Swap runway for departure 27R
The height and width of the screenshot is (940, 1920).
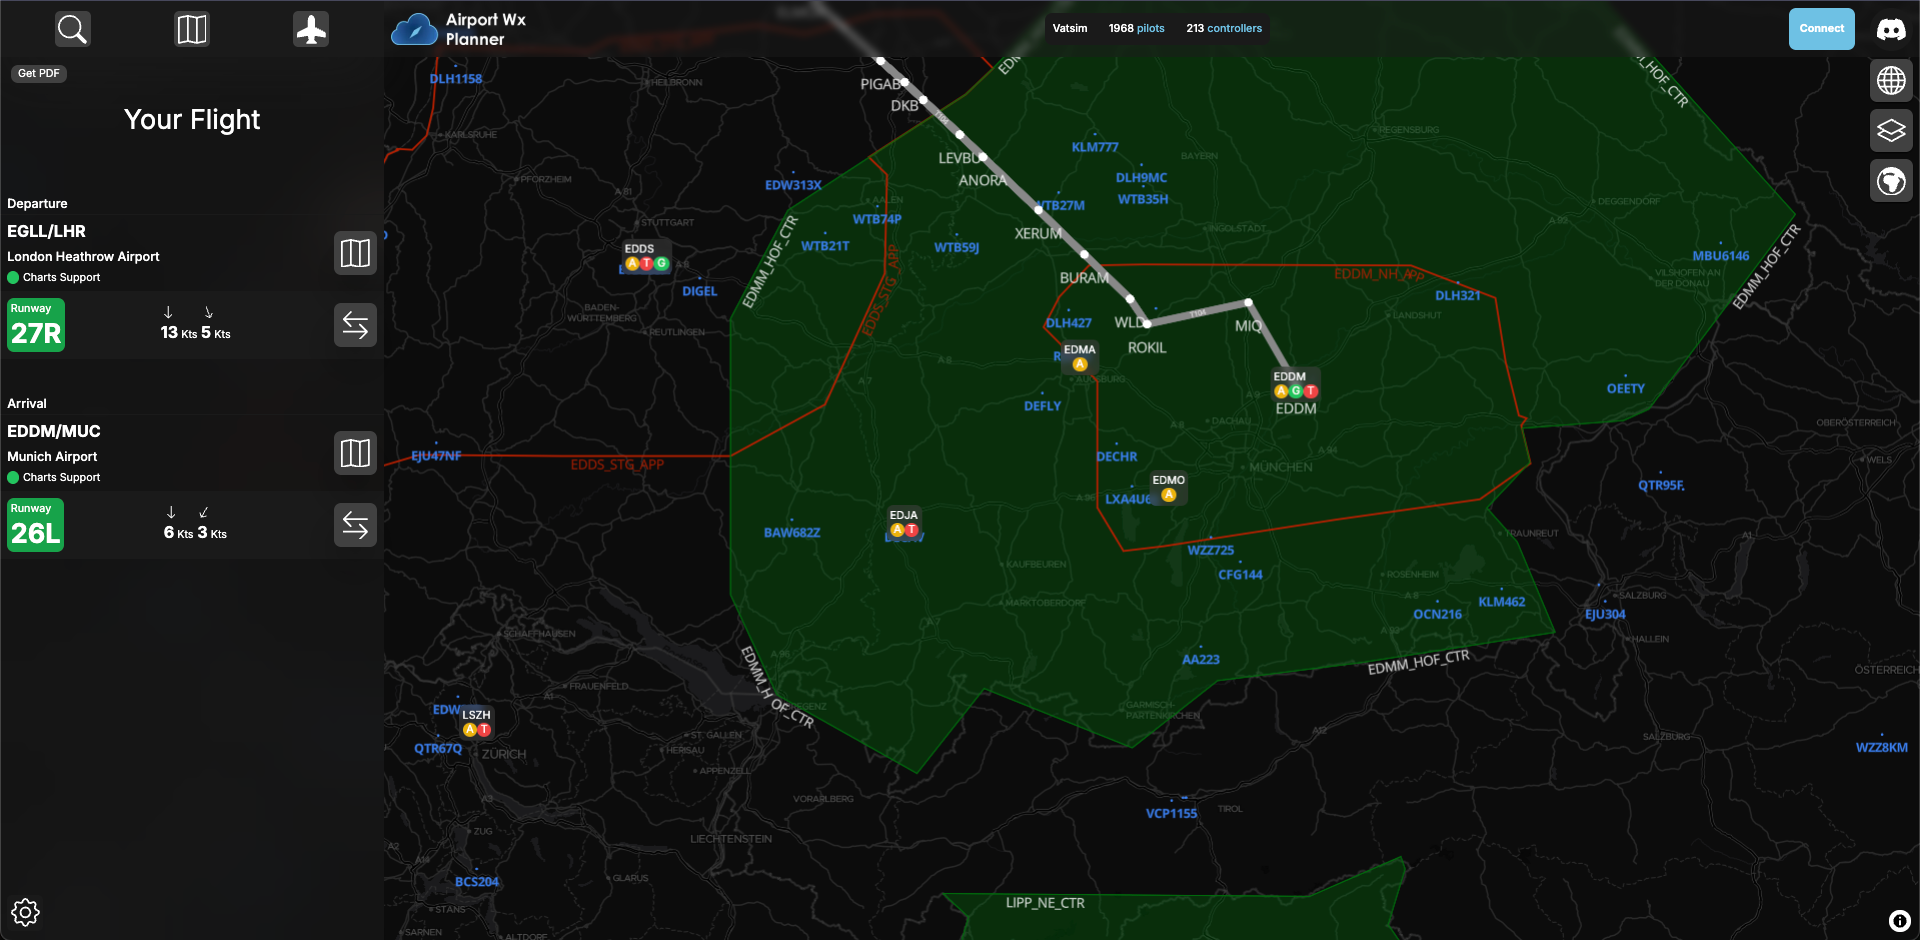click(355, 325)
